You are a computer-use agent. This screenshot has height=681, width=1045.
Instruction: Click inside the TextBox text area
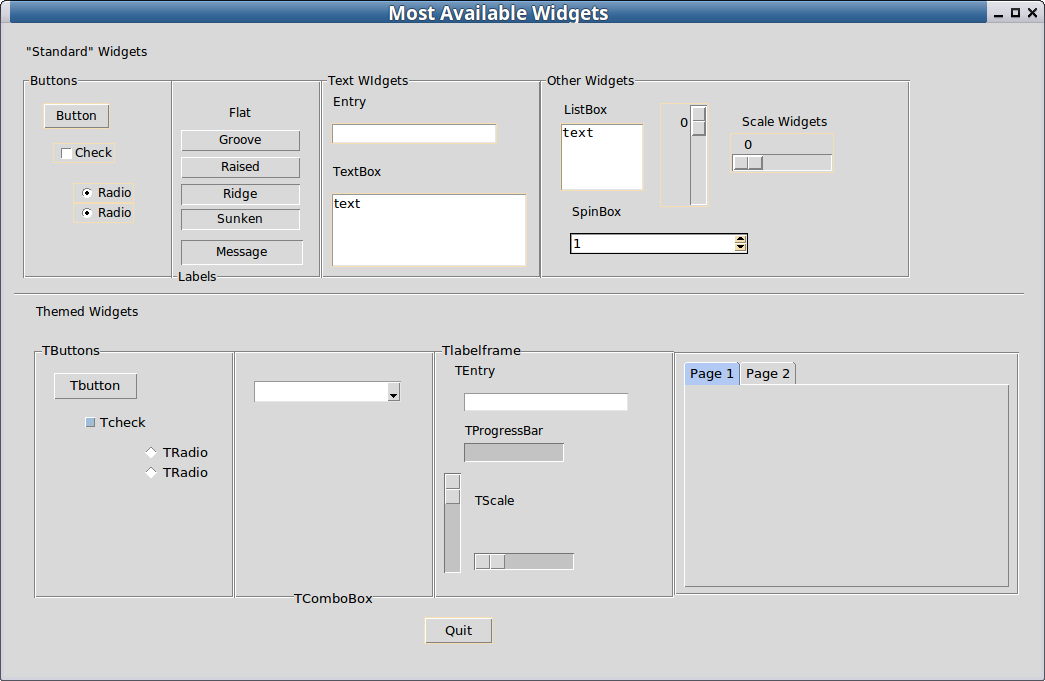428,230
